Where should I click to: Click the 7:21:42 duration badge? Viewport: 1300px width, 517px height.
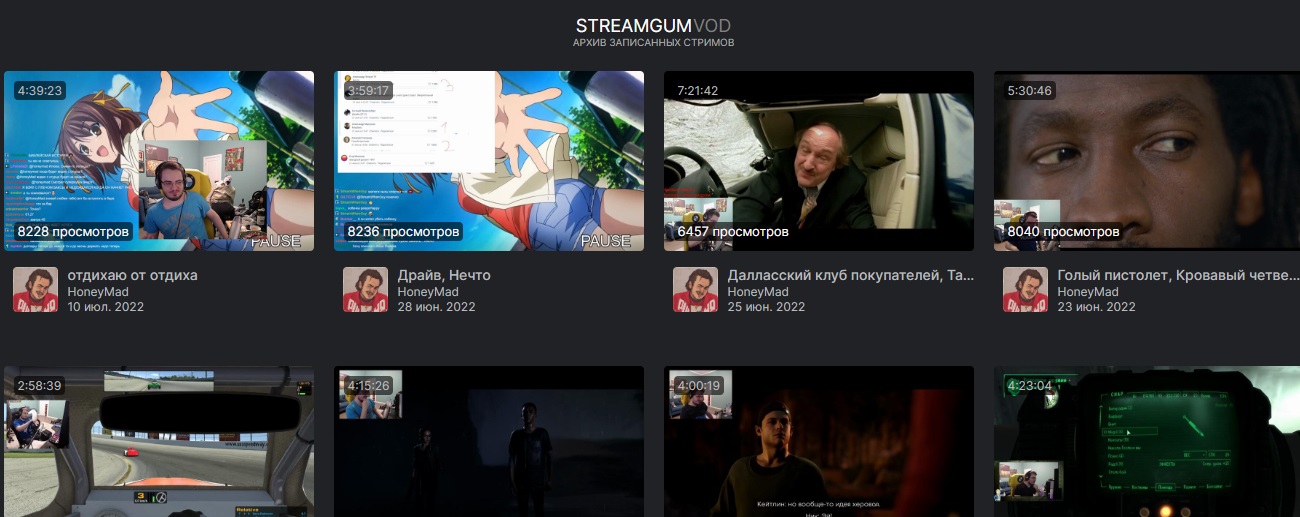click(x=698, y=90)
